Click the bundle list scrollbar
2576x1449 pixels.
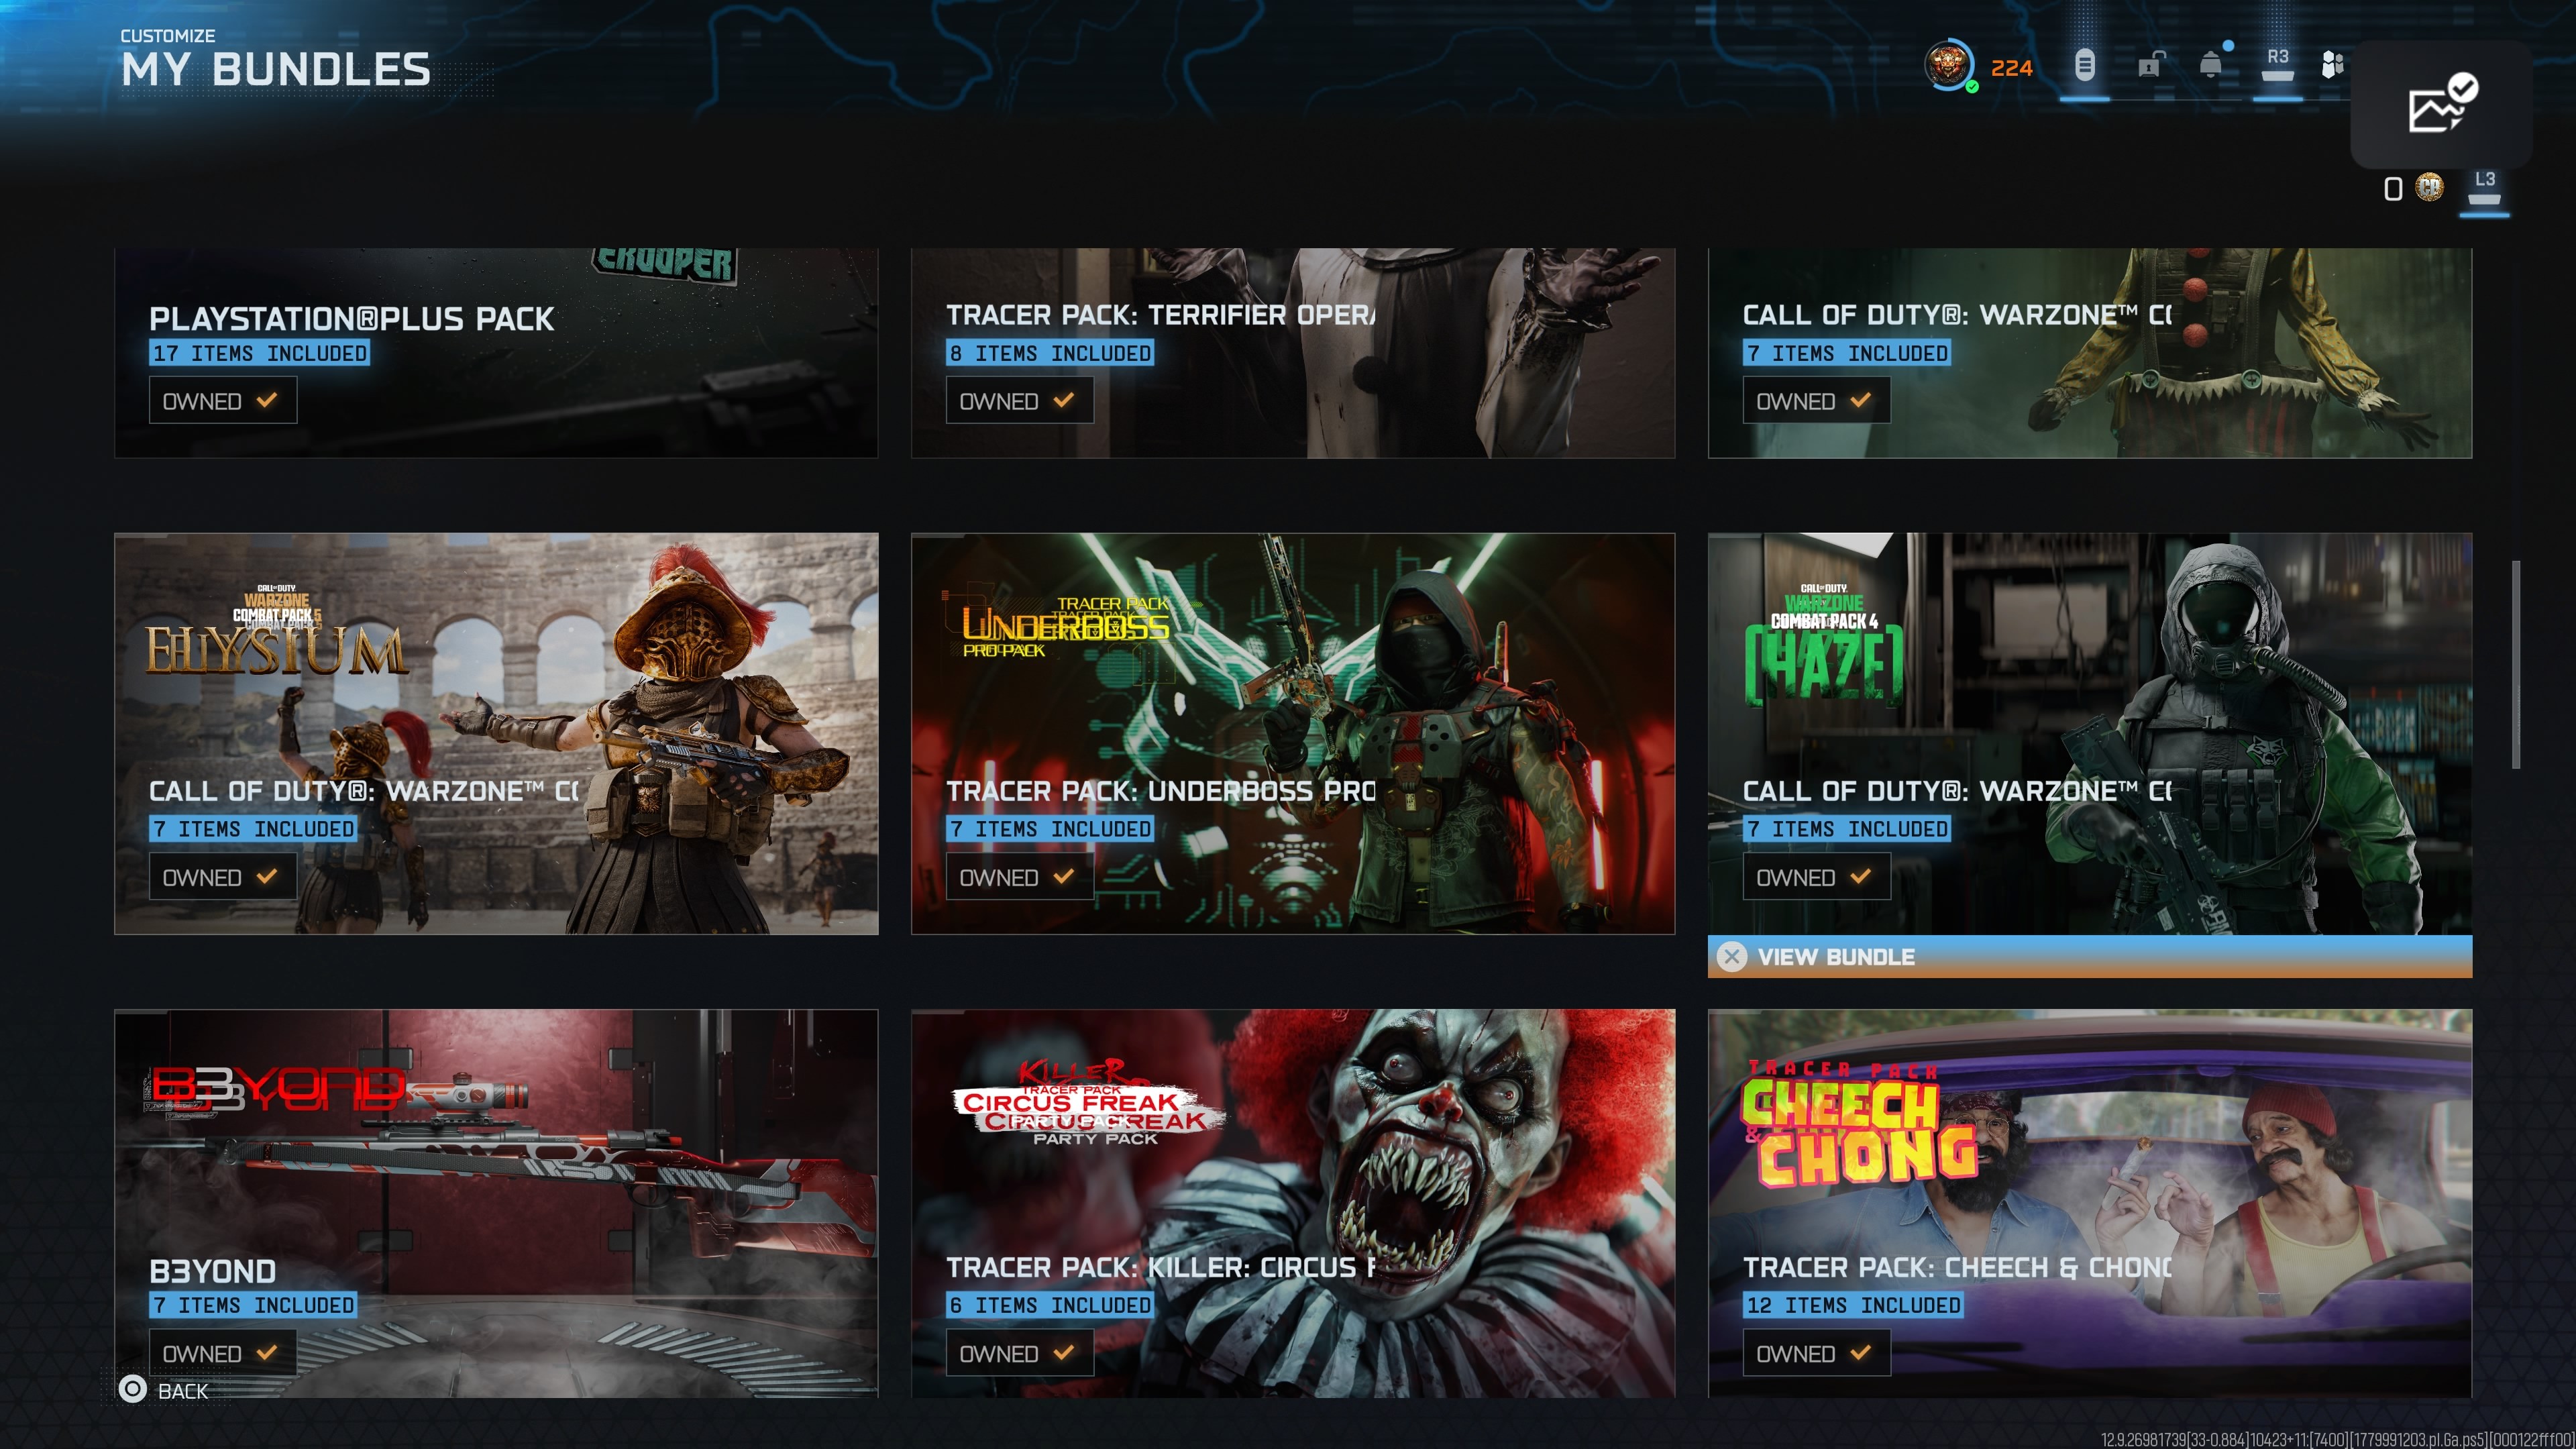[x=2515, y=664]
